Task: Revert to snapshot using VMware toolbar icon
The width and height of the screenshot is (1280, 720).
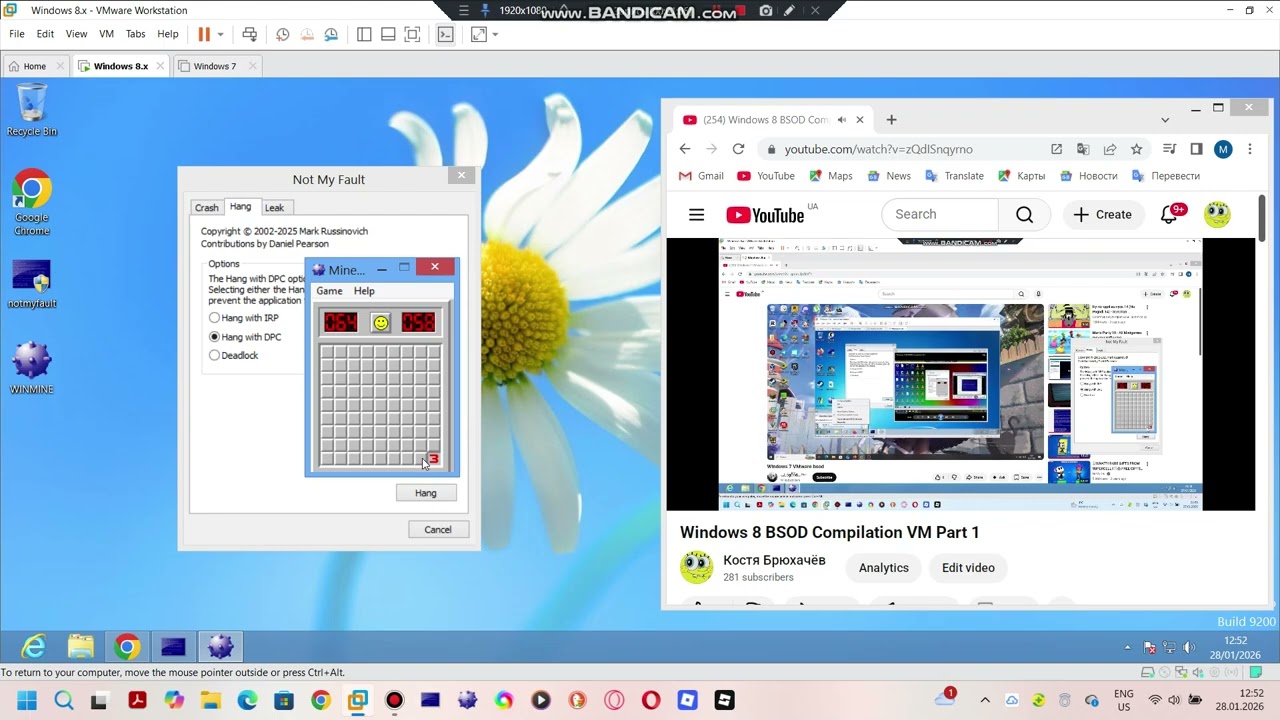Action: click(306, 34)
